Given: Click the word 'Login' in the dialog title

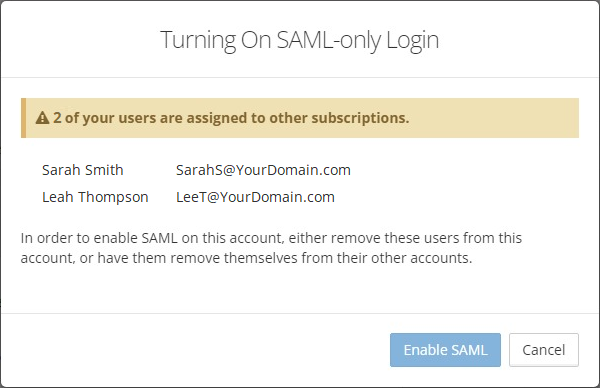Looking at the screenshot, I should click(x=412, y=41).
